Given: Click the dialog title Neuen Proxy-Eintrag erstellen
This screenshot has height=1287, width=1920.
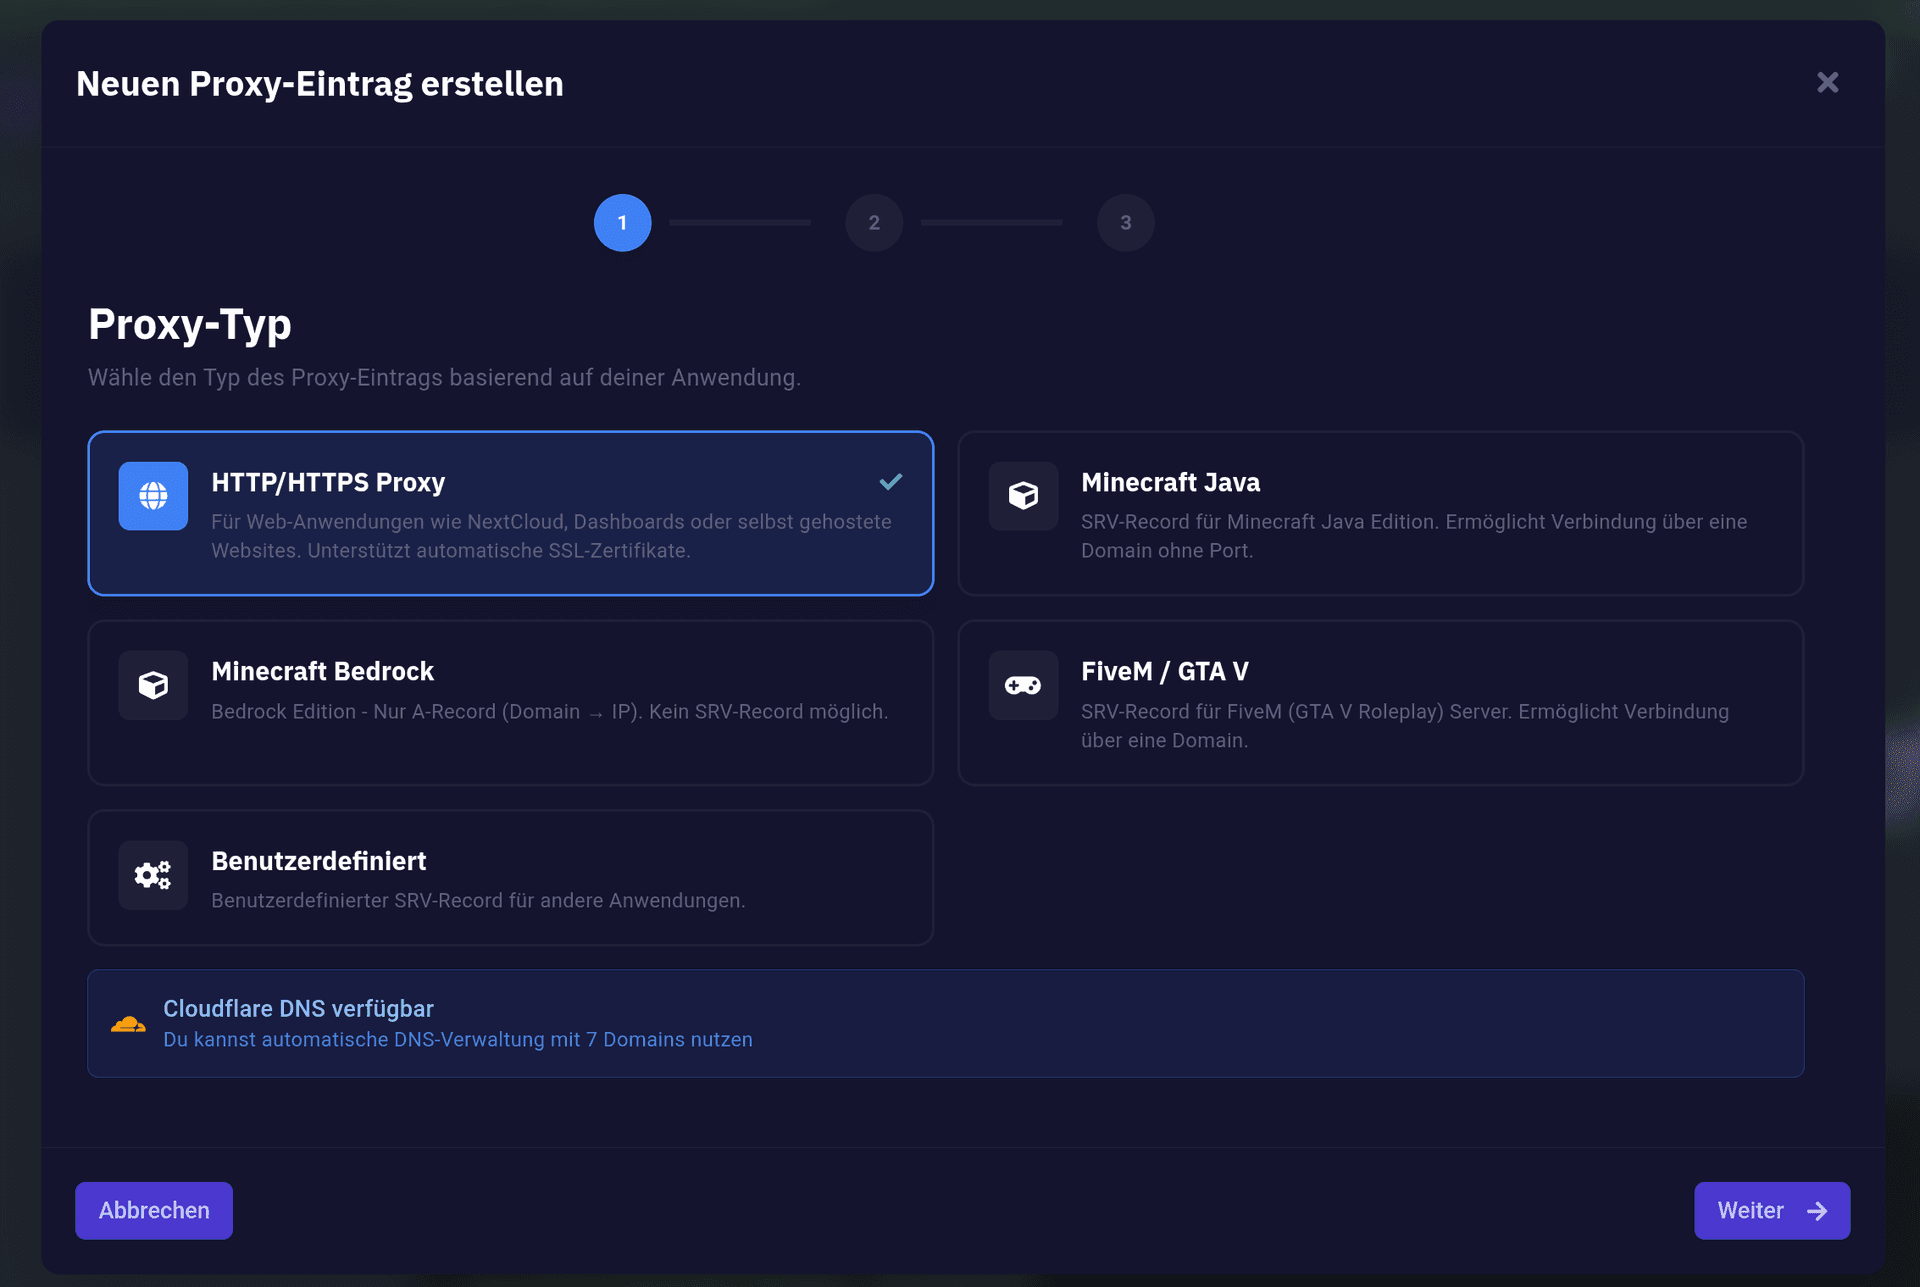Looking at the screenshot, I should click(x=320, y=84).
